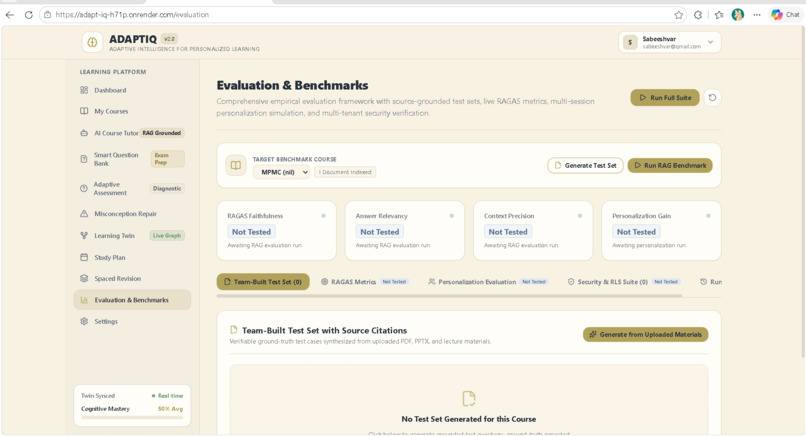Click status dot on Answer Relevancy card
This screenshot has width=806, height=436.
coord(452,216)
